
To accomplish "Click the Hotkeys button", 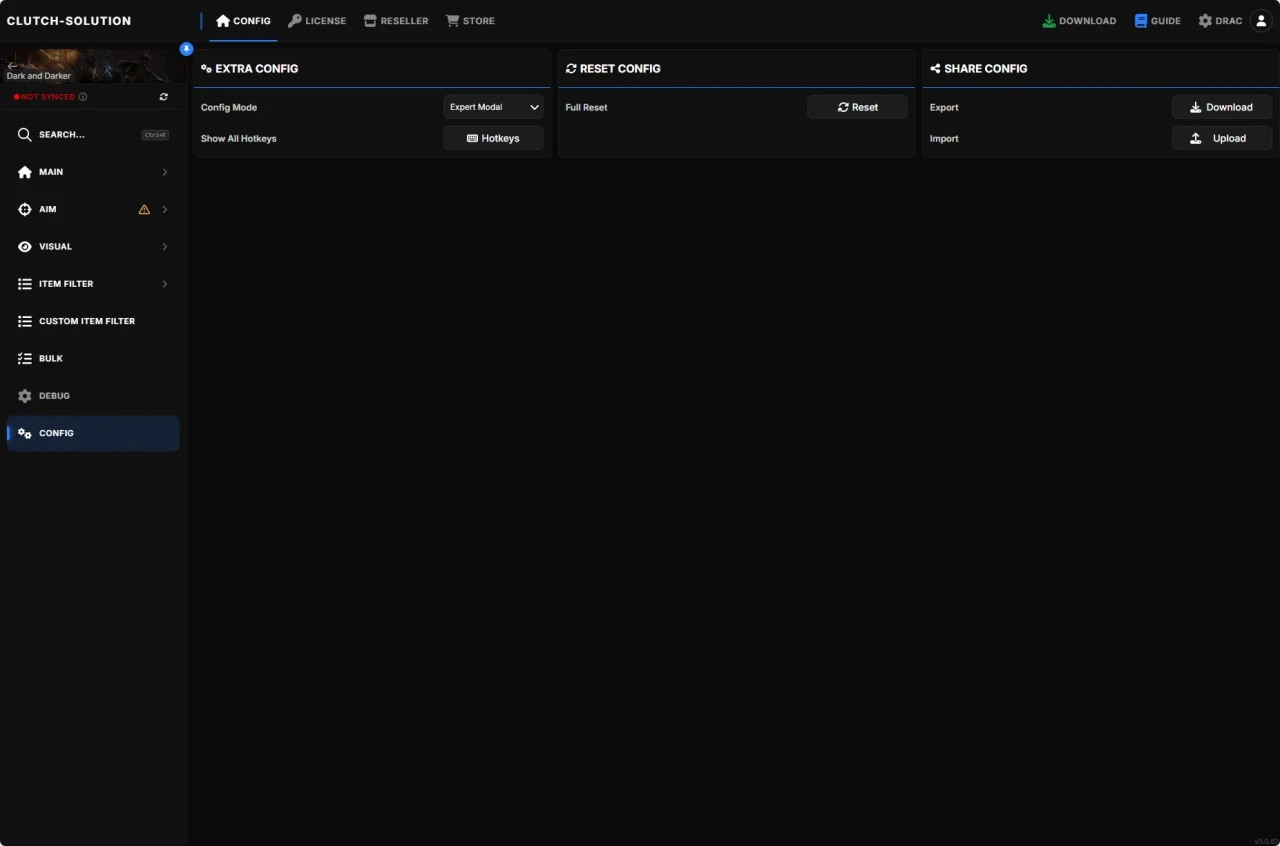I will [493, 138].
